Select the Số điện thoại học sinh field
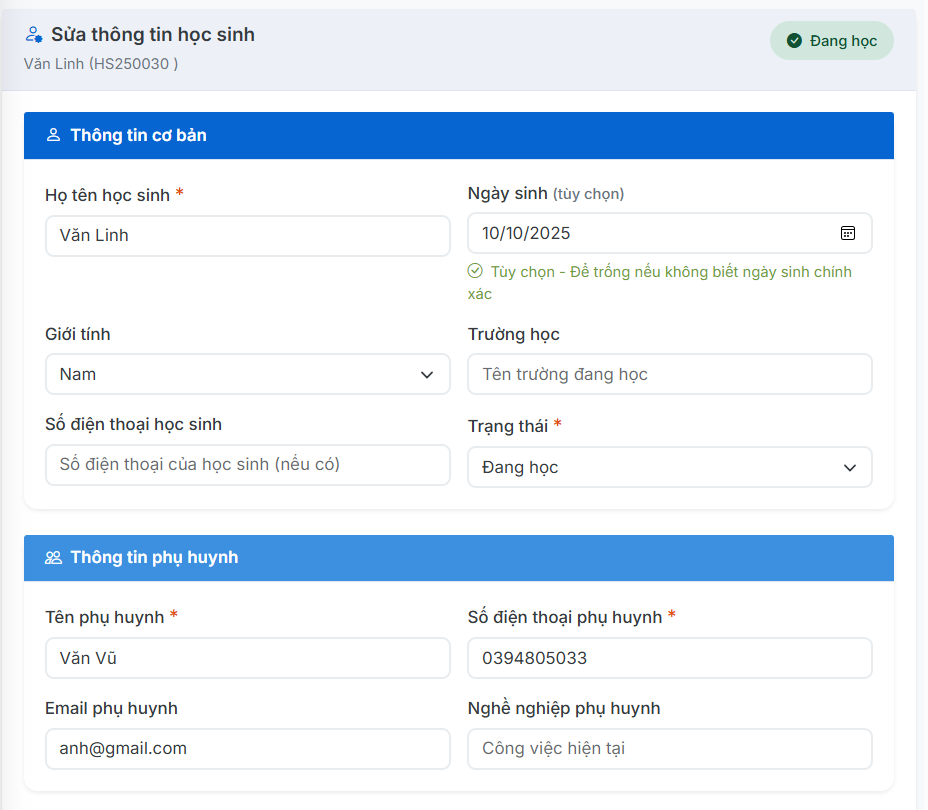The image size is (928, 810). coord(247,464)
